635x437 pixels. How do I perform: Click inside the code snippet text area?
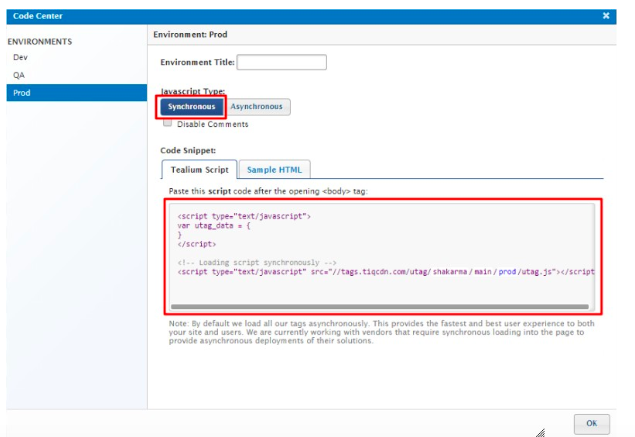tap(383, 256)
